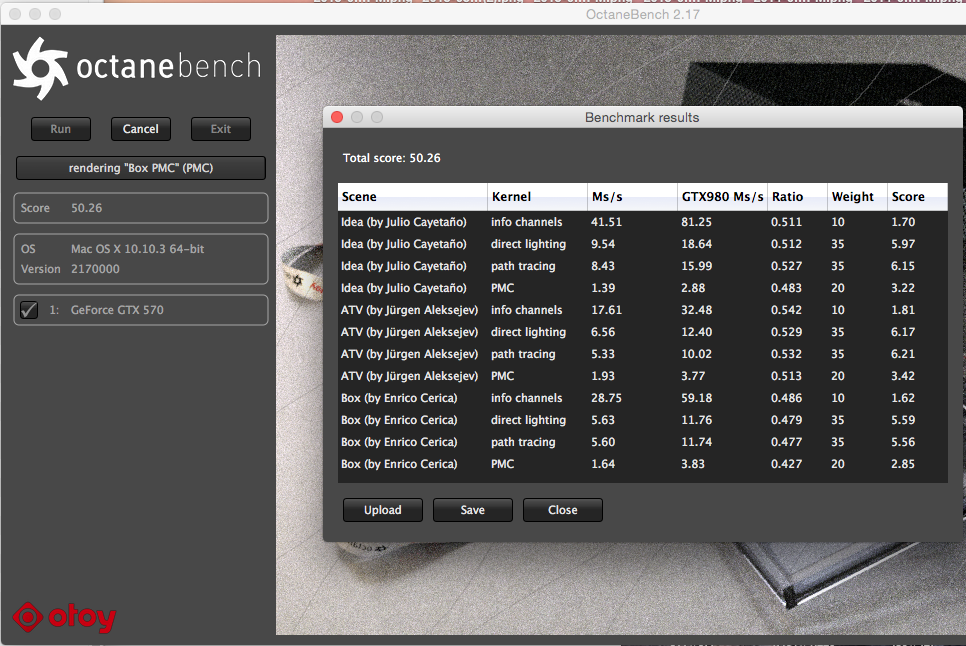This screenshot has height=646, width=966.
Task: Click the Cancel button
Action: pyautogui.click(x=140, y=129)
